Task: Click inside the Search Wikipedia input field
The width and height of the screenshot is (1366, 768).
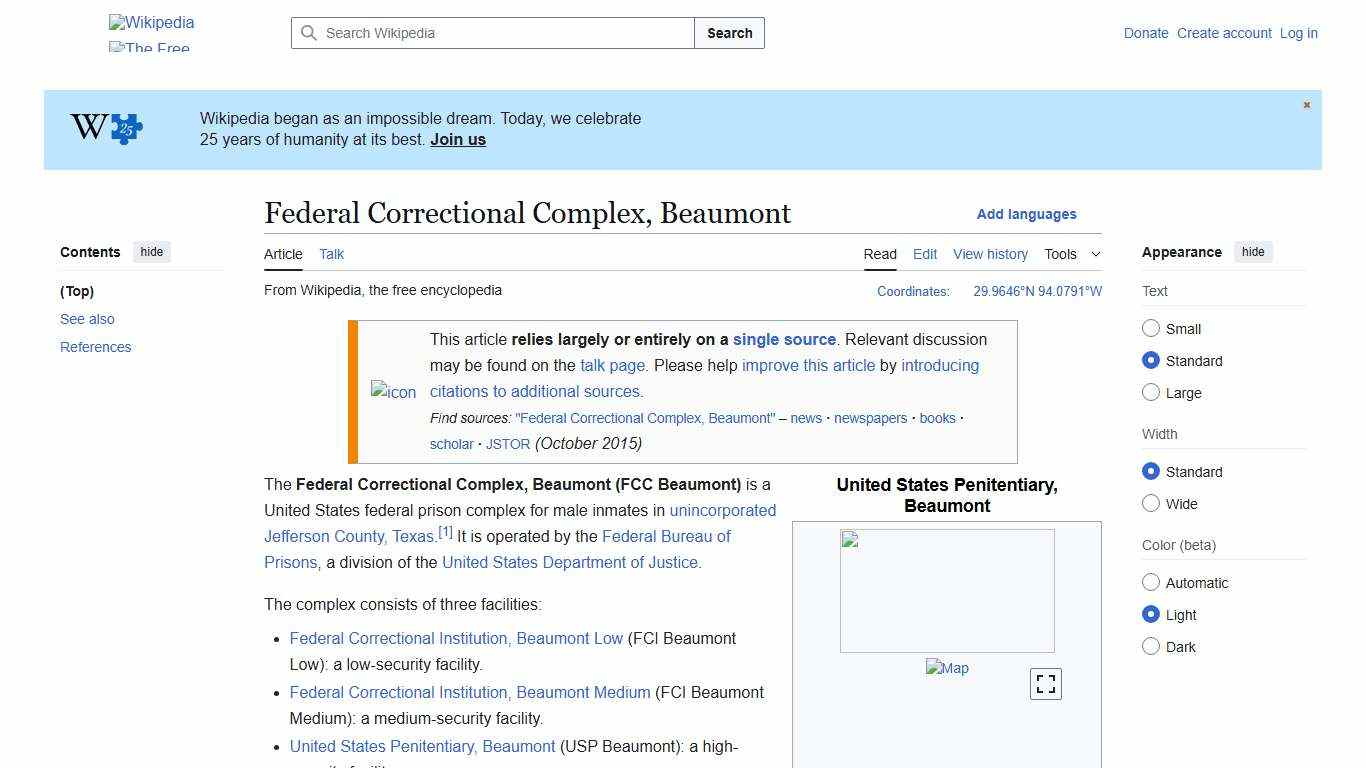Action: (x=490, y=33)
